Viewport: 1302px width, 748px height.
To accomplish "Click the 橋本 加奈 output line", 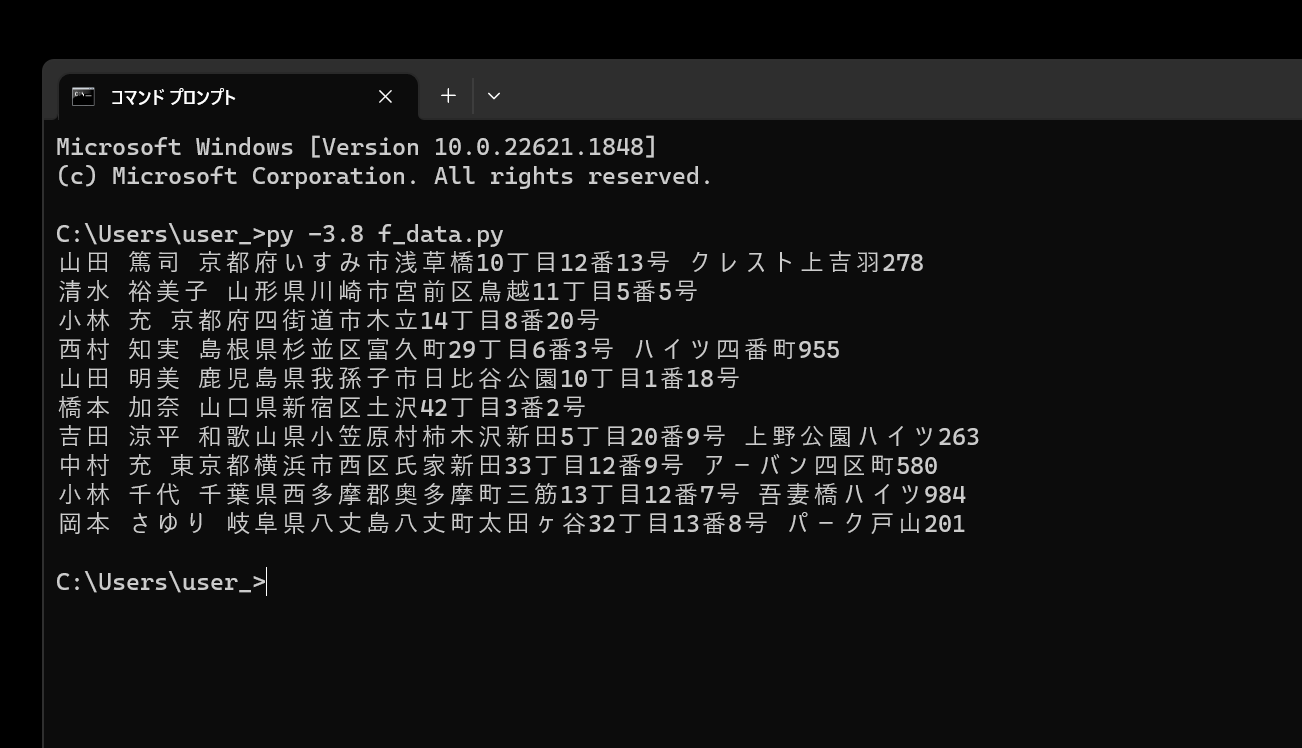I will pyautogui.click(x=321, y=408).
